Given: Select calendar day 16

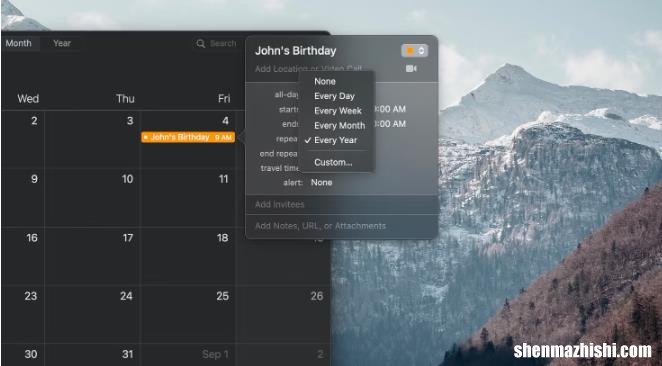Looking at the screenshot, I should [x=32, y=238].
